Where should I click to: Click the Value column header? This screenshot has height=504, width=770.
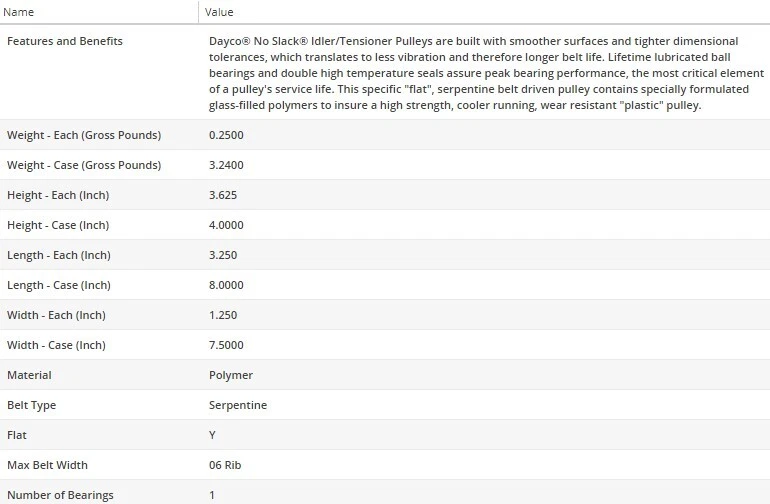click(x=219, y=12)
